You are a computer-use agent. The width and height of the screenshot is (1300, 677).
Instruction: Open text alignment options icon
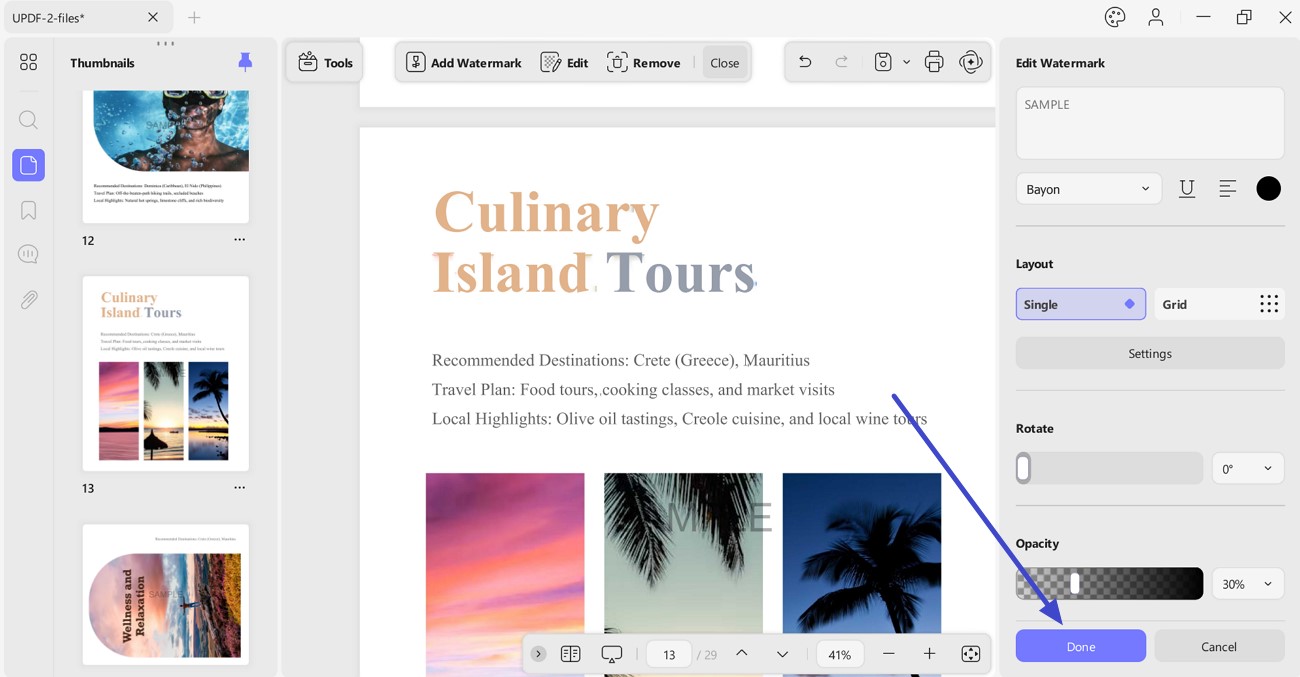click(x=1228, y=189)
